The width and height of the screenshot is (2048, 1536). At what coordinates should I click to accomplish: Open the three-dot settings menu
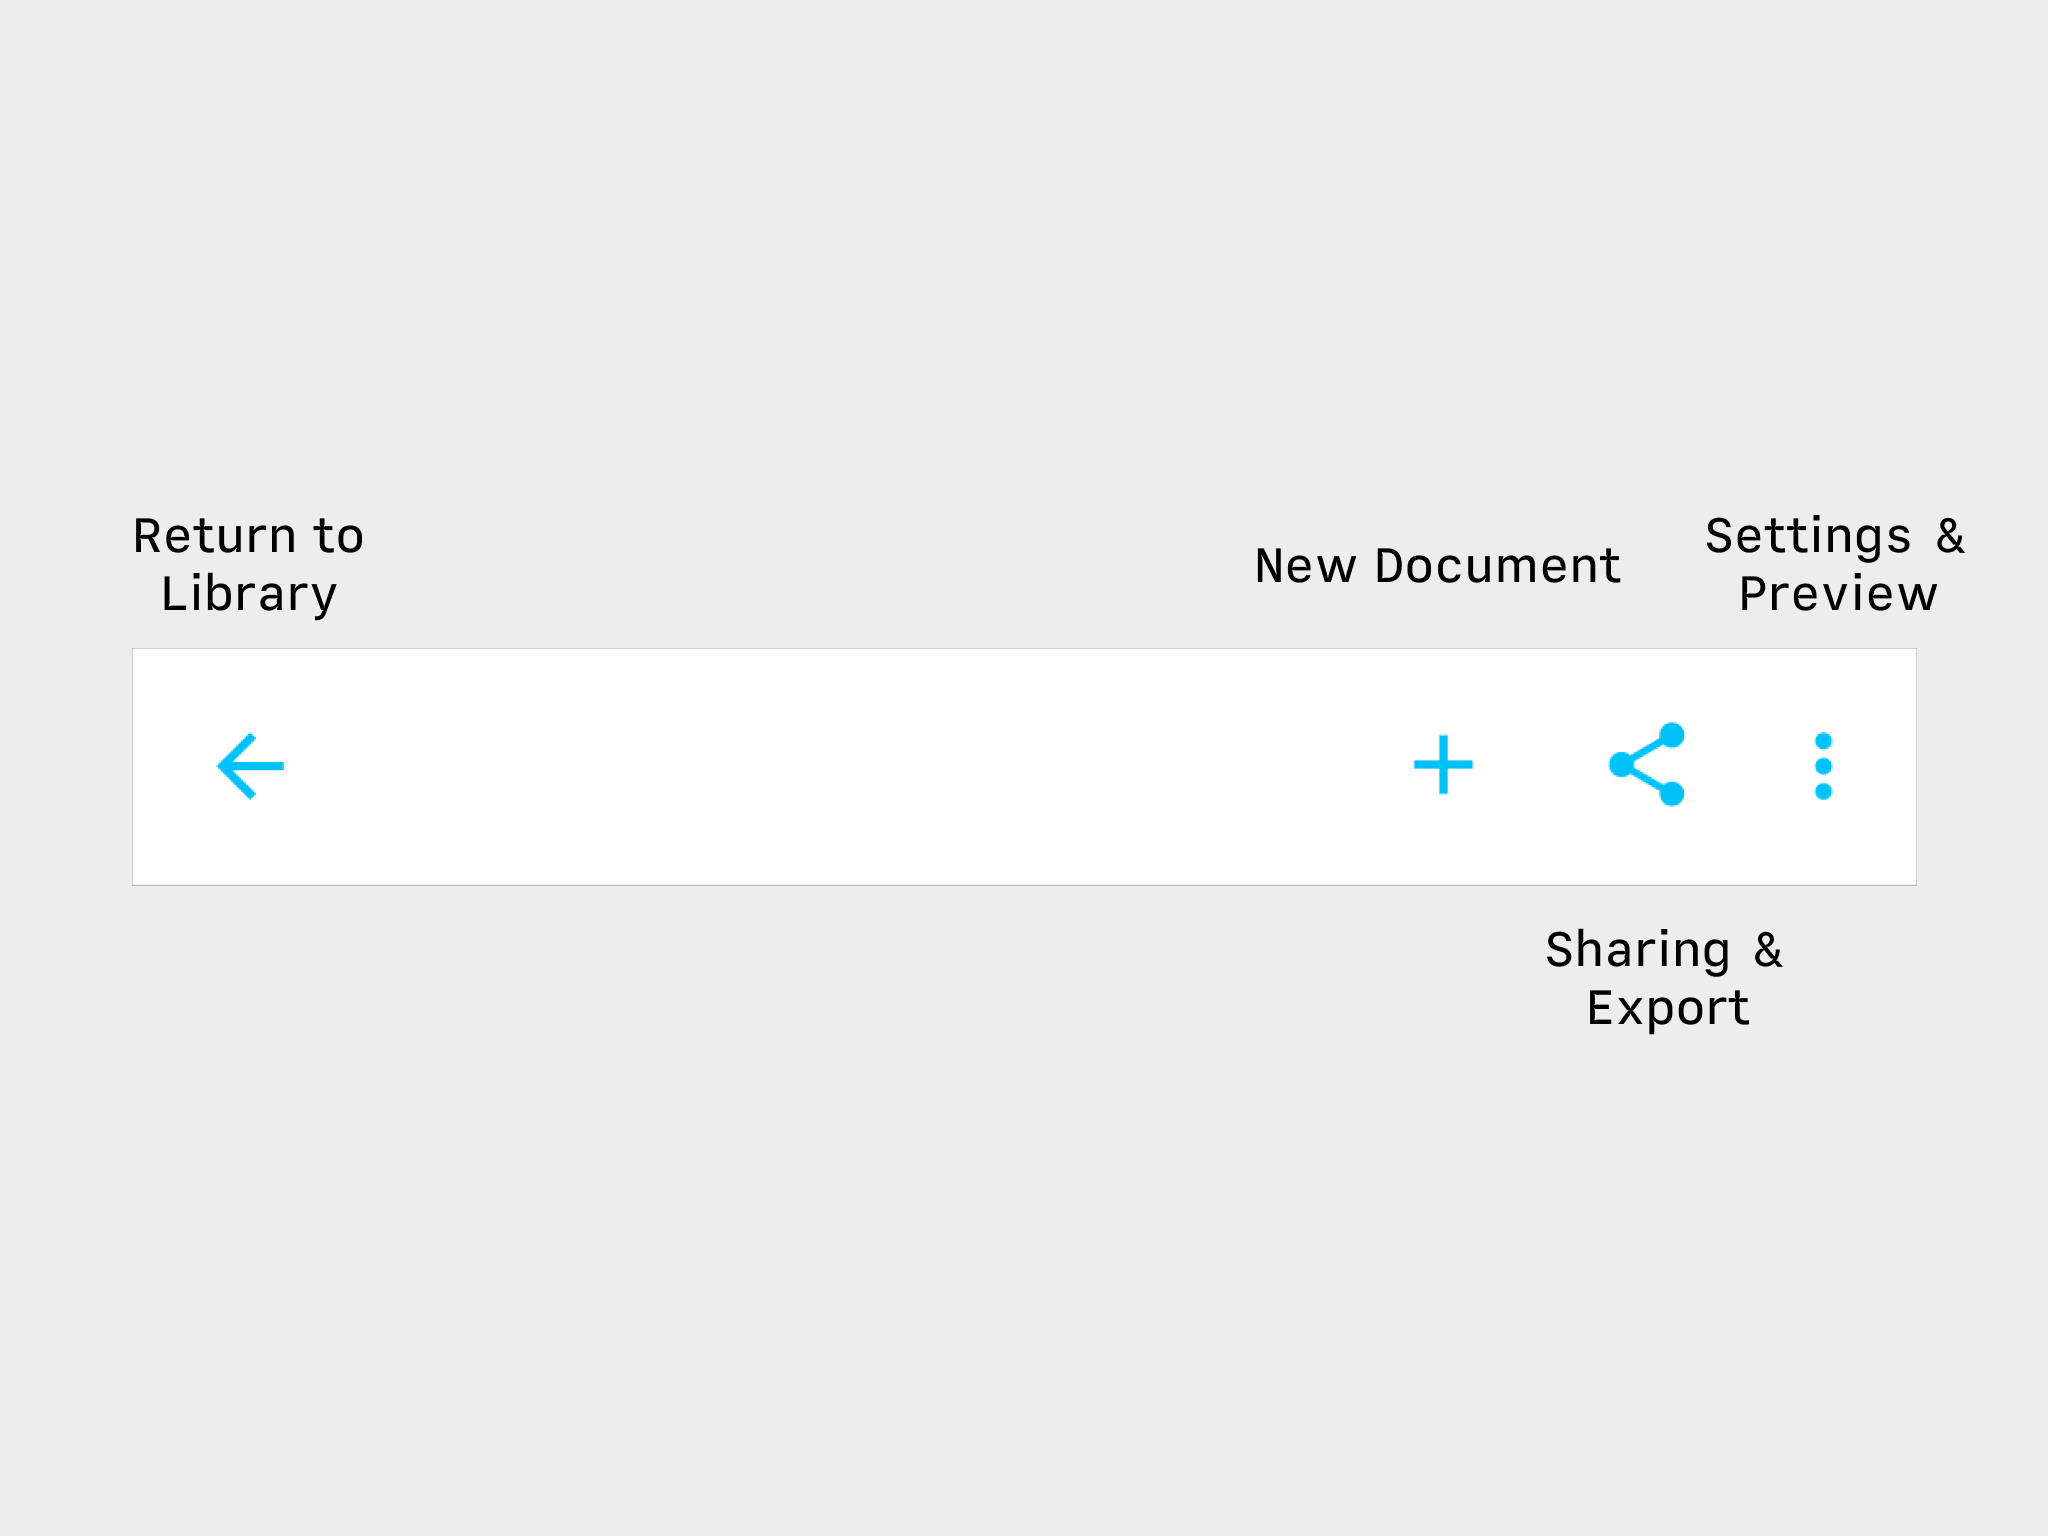(1823, 766)
